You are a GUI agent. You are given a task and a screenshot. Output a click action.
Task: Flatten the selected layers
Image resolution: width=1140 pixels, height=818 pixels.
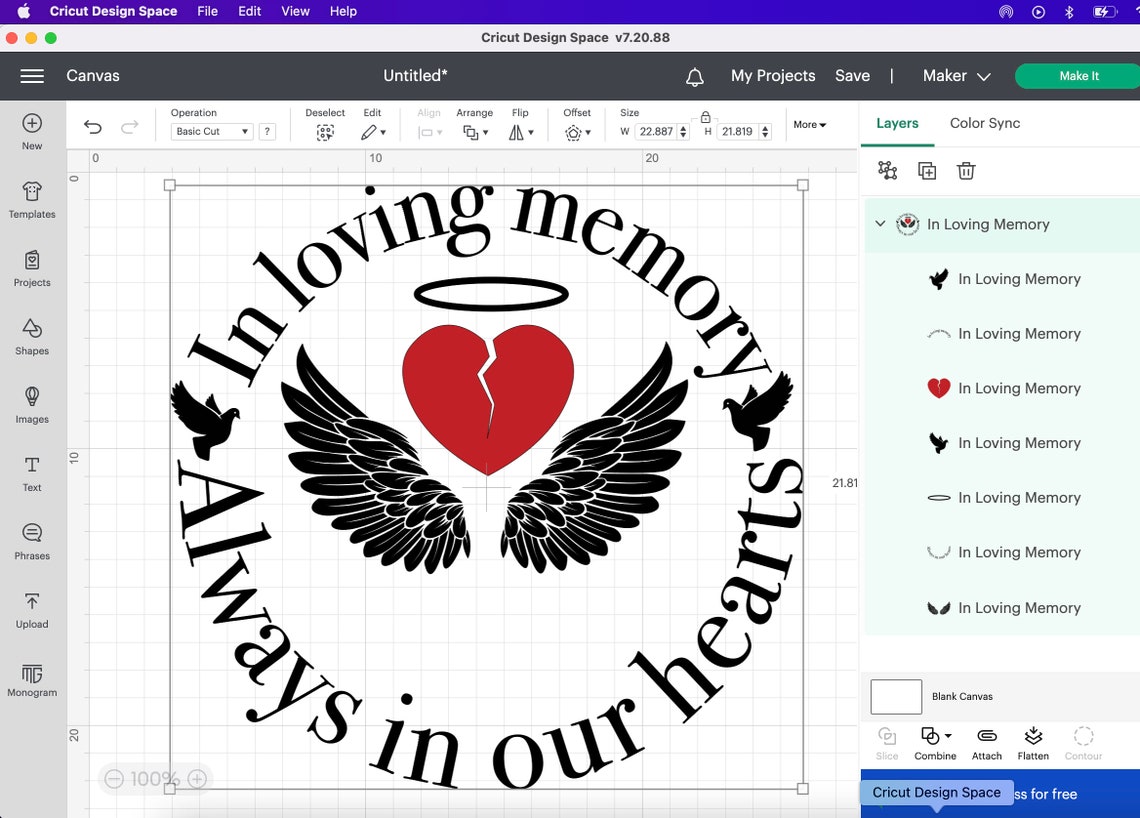point(1033,742)
